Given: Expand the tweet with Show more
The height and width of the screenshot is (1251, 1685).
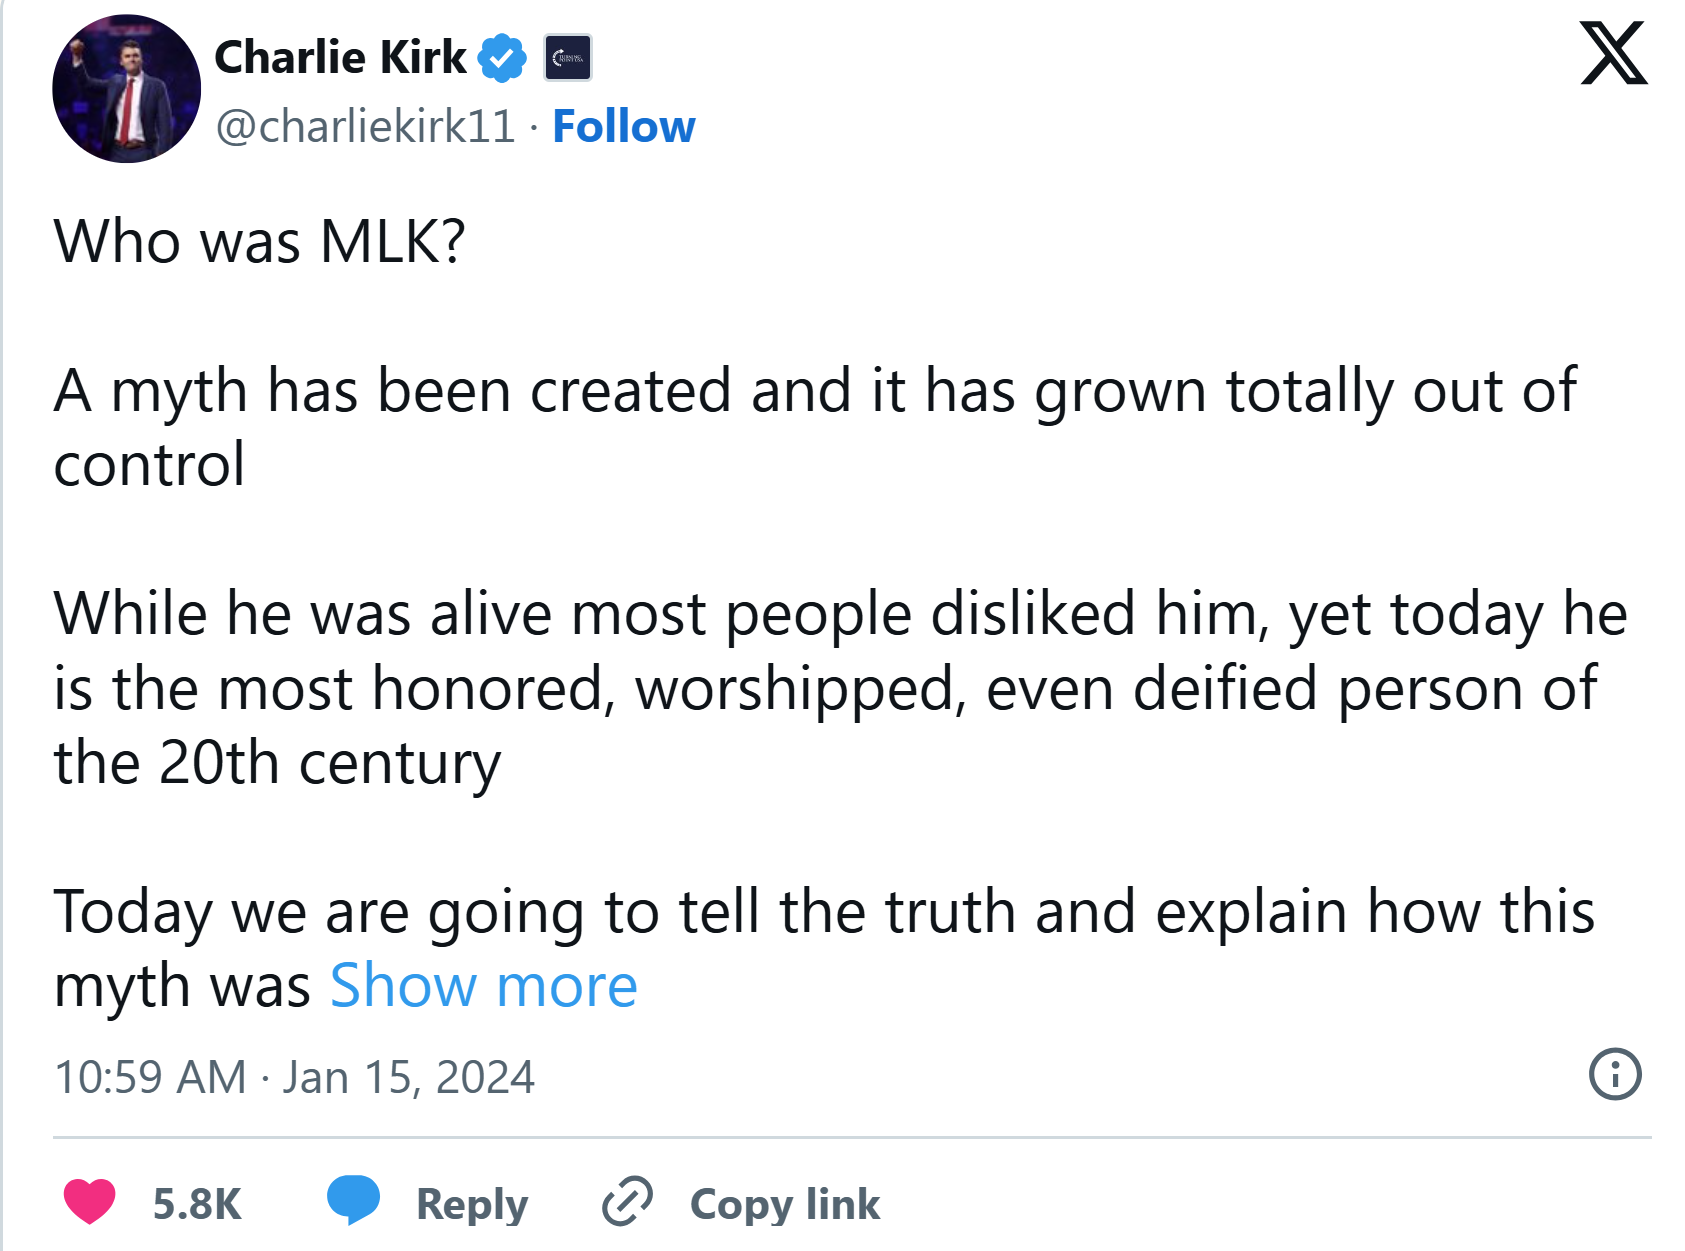Looking at the screenshot, I should [x=483, y=986].
